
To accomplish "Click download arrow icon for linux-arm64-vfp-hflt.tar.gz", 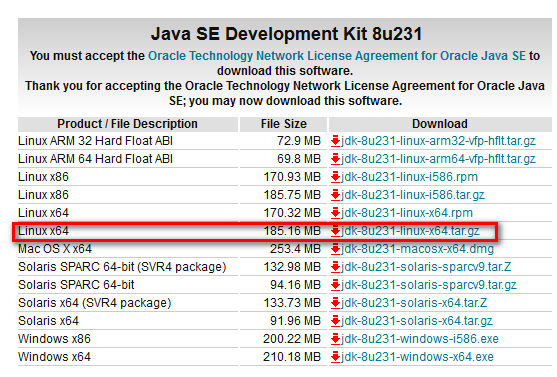I will tap(335, 159).
